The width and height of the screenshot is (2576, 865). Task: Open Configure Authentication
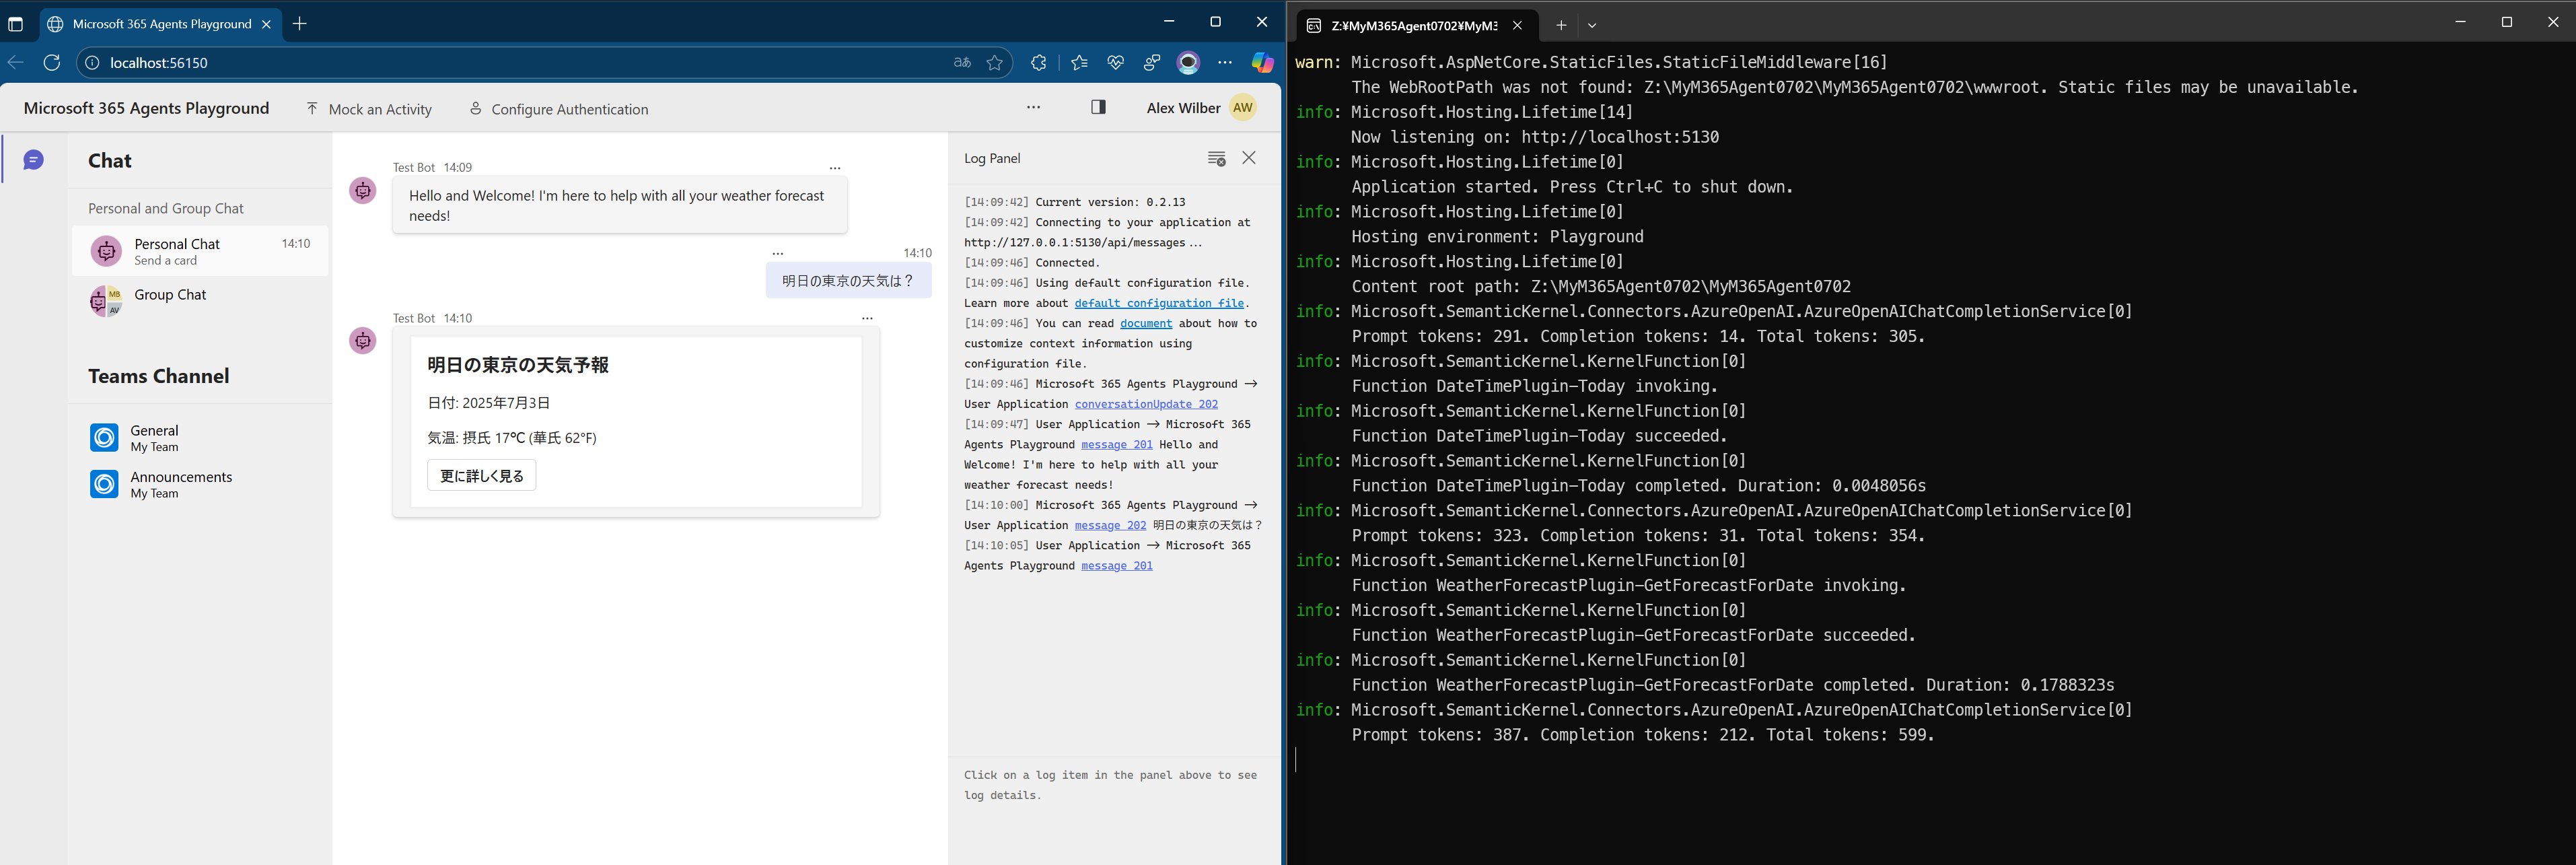[x=559, y=109]
